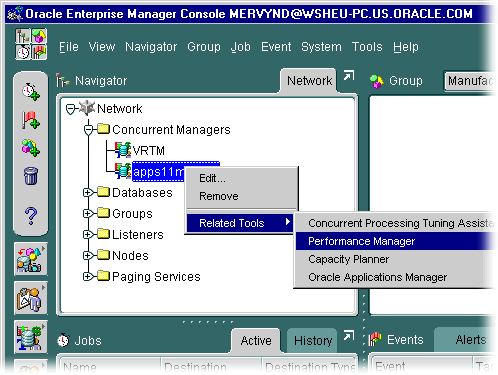Collapse the Network root node
This screenshot has height=375, width=498.
pyautogui.click(x=70, y=109)
